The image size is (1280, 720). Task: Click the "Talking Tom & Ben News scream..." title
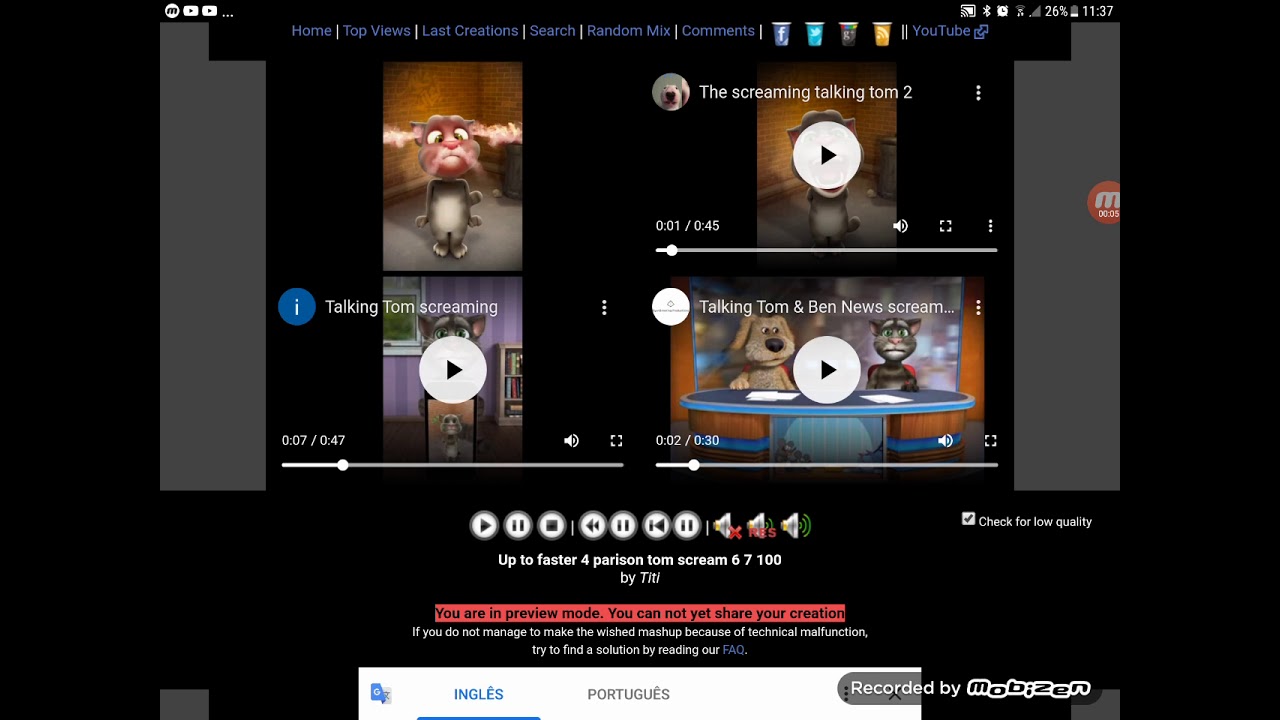[827, 307]
